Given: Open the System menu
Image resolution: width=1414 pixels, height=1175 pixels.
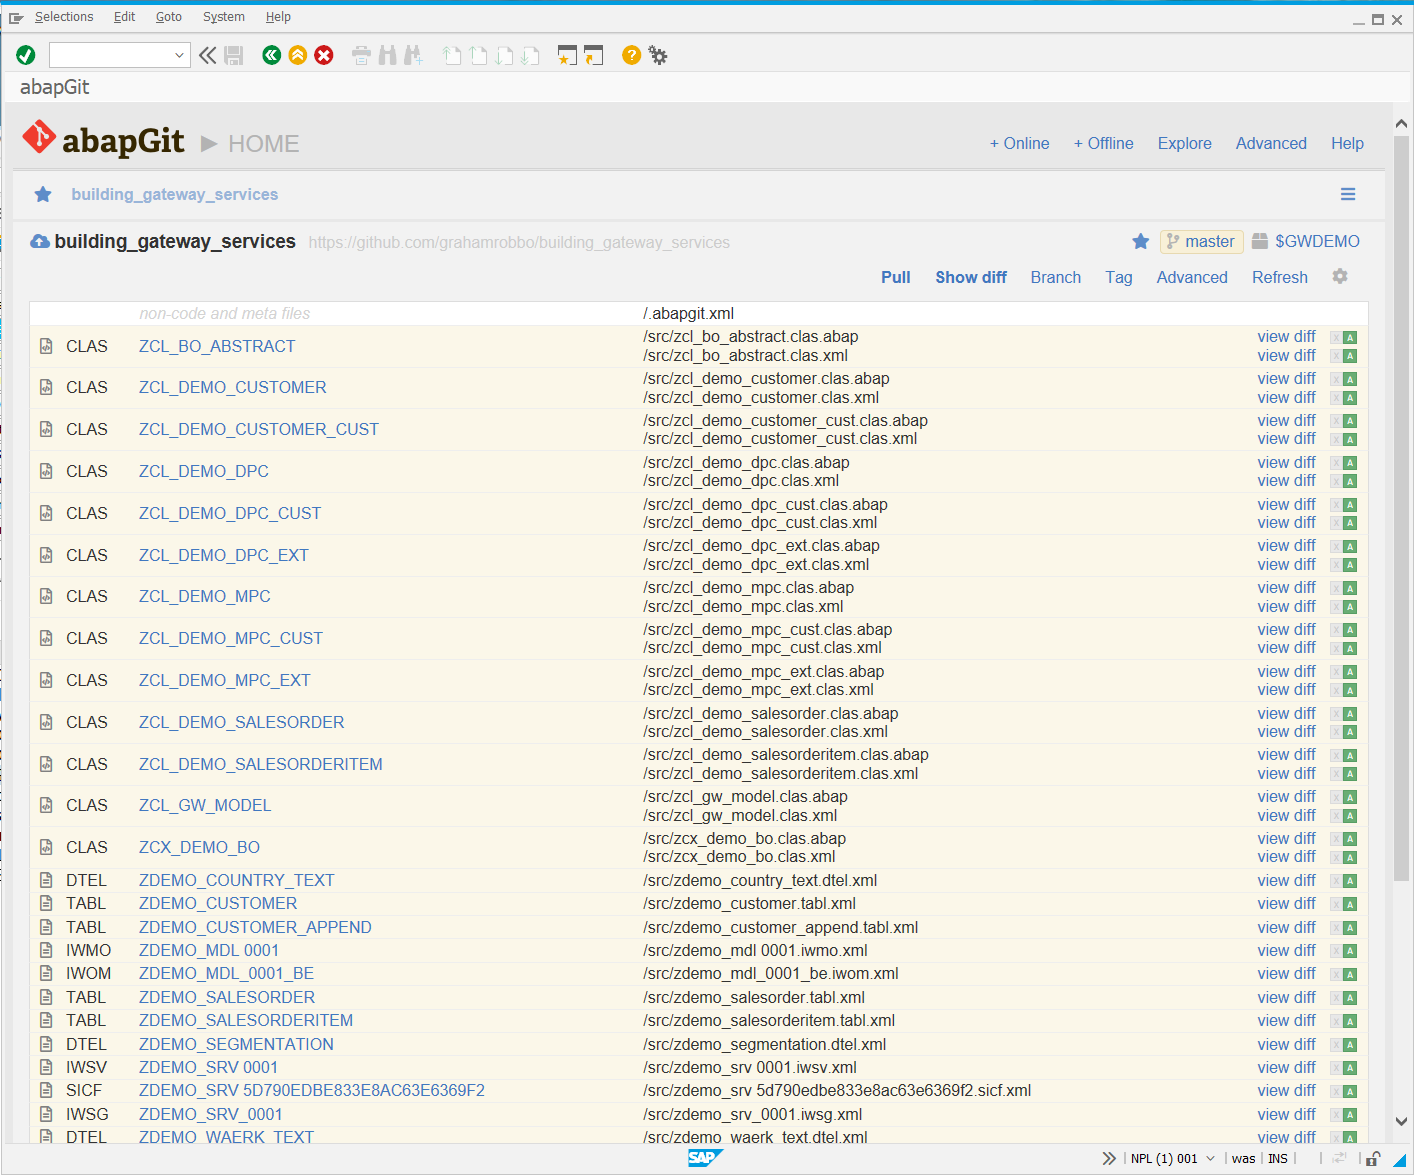Looking at the screenshot, I should pos(224,17).
